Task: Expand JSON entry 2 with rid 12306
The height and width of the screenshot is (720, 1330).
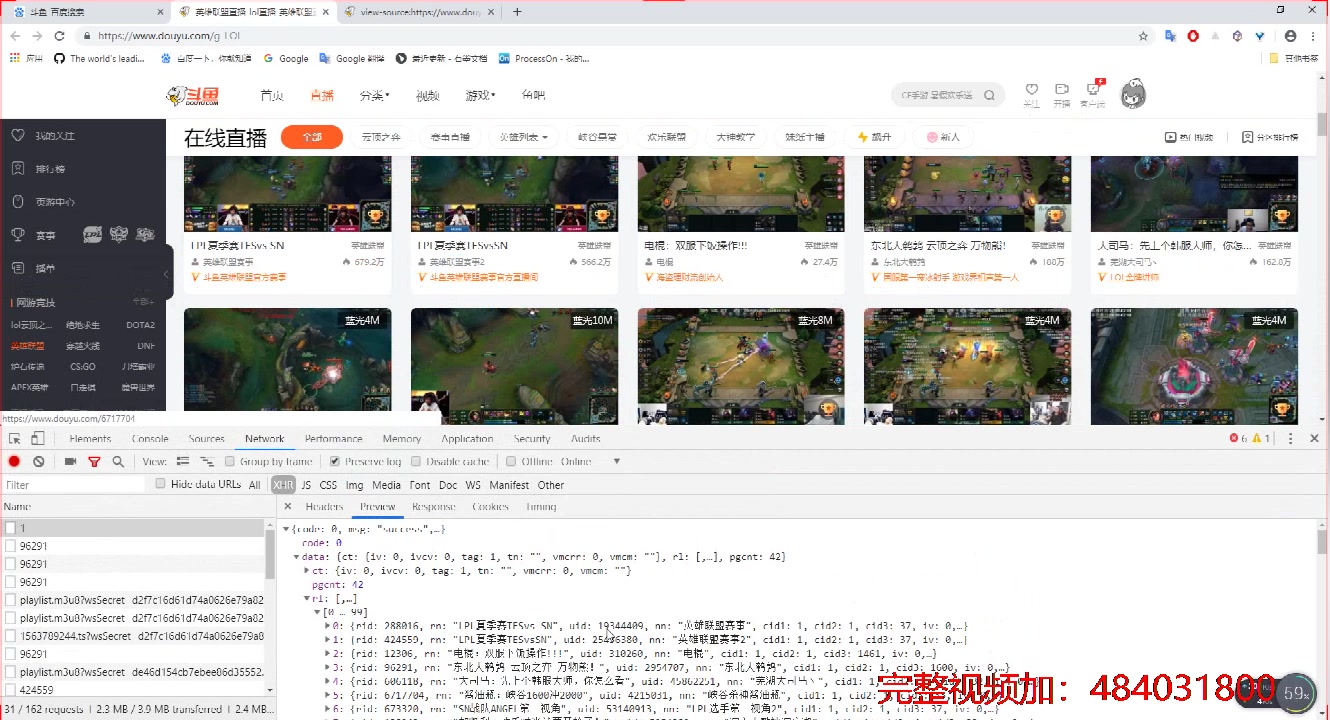Action: click(327, 654)
